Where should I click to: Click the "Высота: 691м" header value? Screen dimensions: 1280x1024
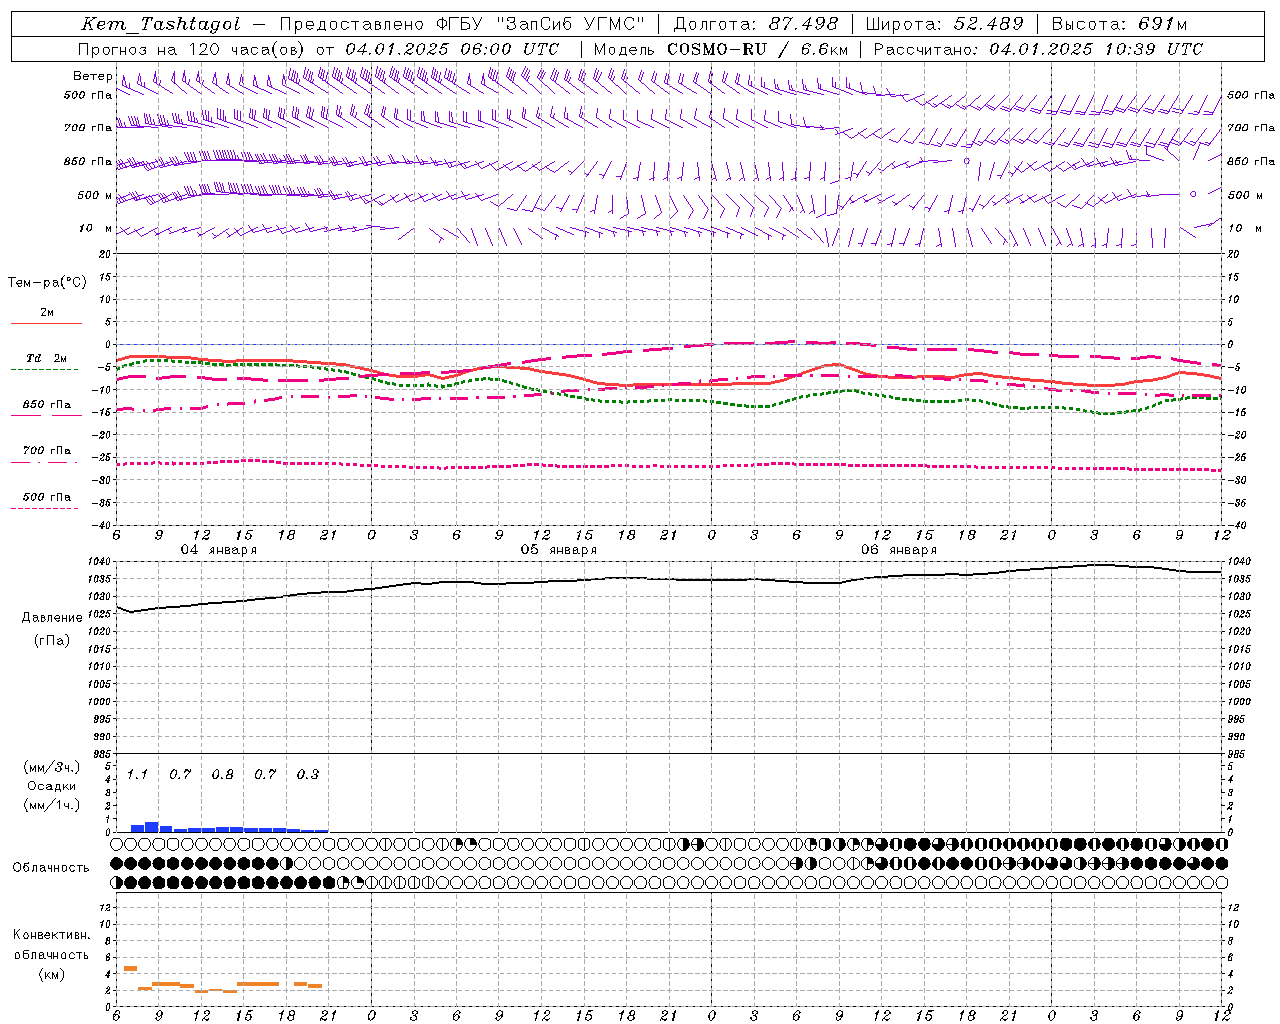pyautogui.click(x=1119, y=24)
